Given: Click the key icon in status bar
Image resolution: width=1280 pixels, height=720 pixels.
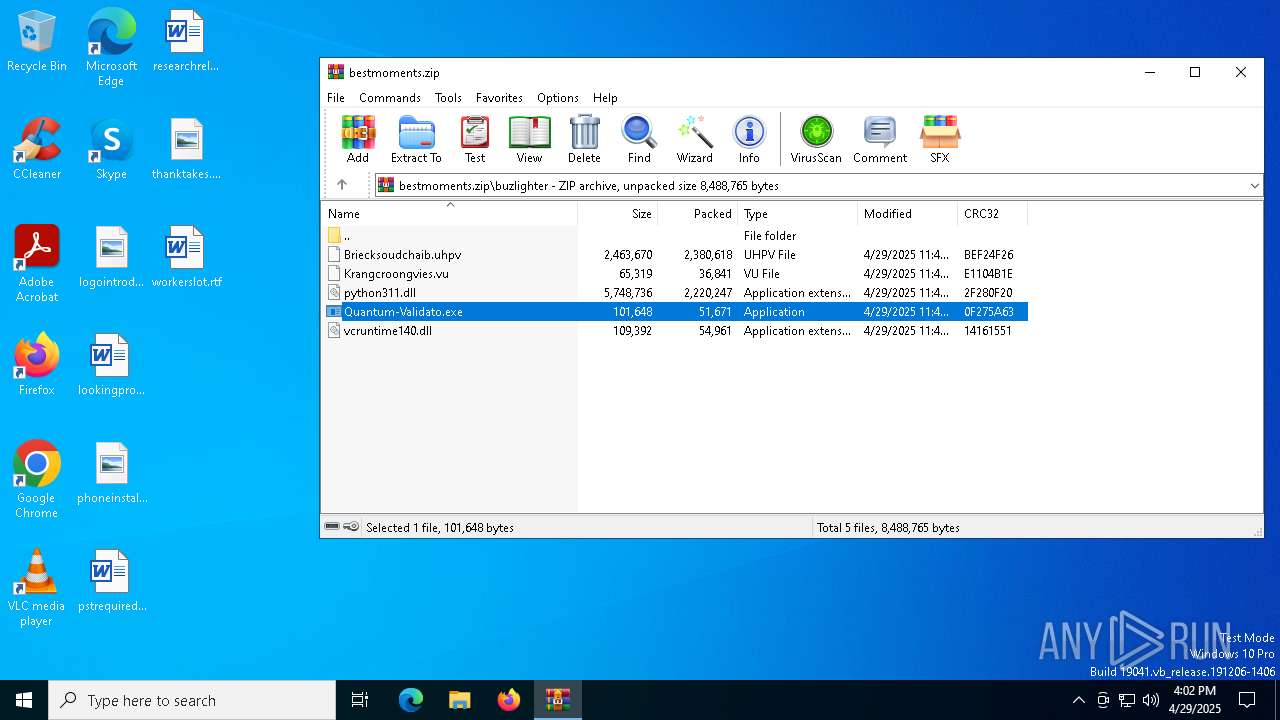Looking at the screenshot, I should (x=351, y=527).
